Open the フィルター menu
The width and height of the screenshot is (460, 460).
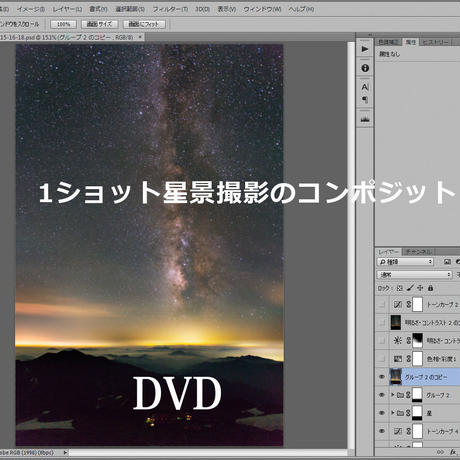[170, 9]
